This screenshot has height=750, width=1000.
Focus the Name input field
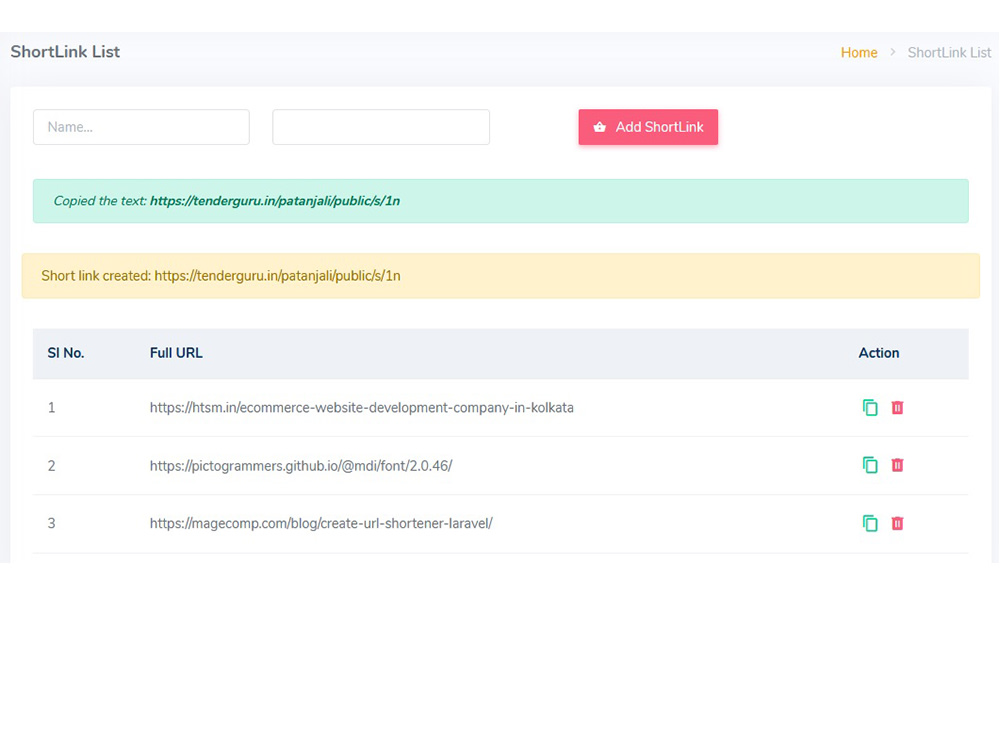pyautogui.click(x=142, y=127)
